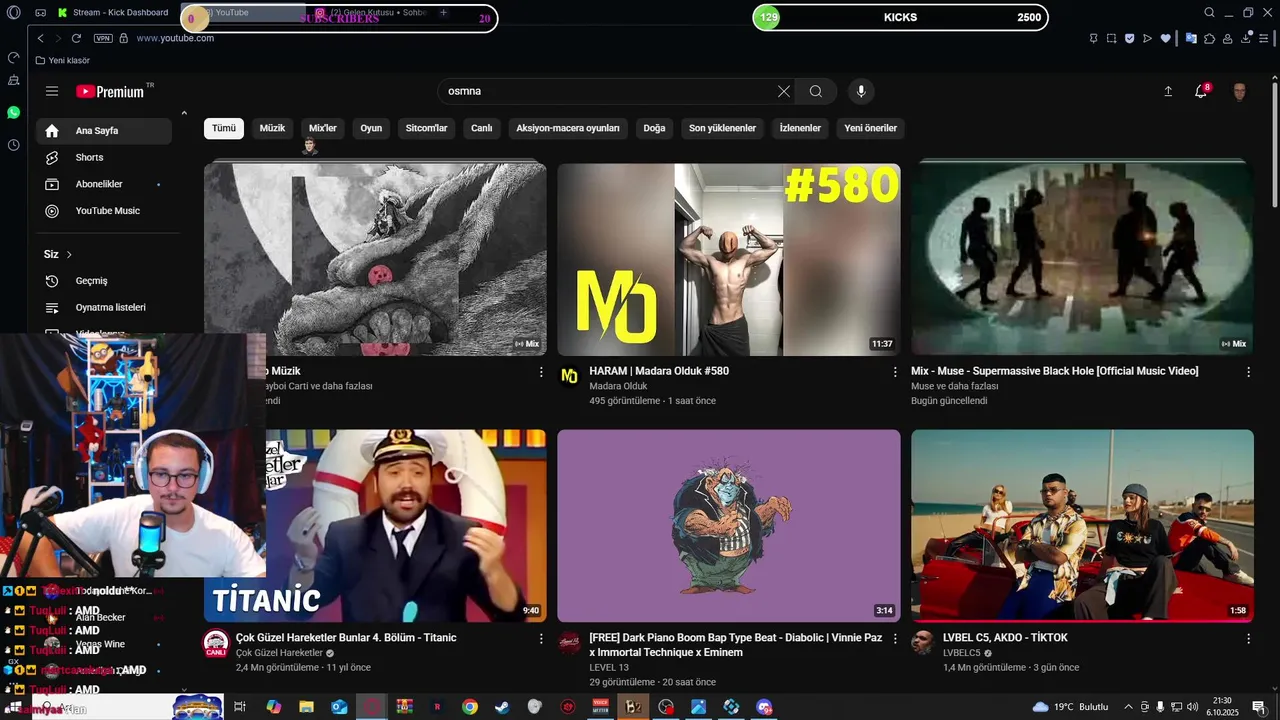Image resolution: width=1280 pixels, height=720 pixels.
Task: Open the browser tab search magnifier
Action: tap(1209, 13)
